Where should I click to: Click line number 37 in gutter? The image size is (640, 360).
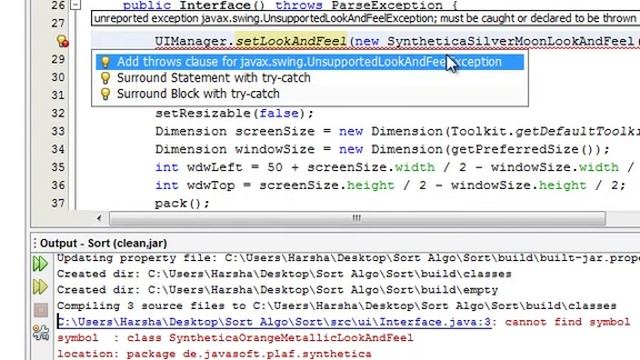pyautogui.click(x=58, y=203)
